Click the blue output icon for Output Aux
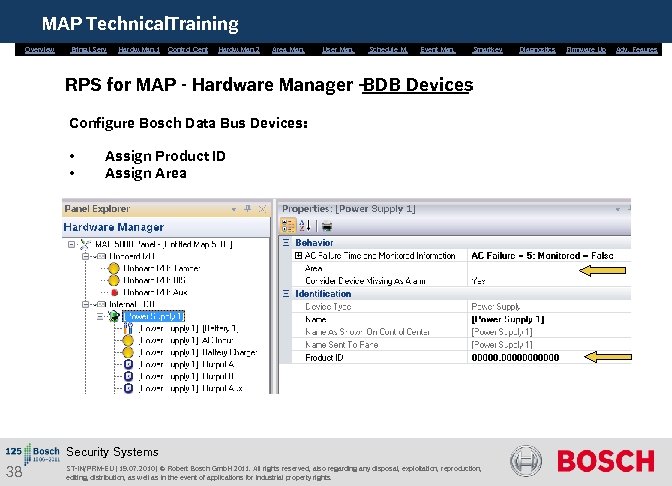This screenshot has width=672, height=486. click(128, 388)
